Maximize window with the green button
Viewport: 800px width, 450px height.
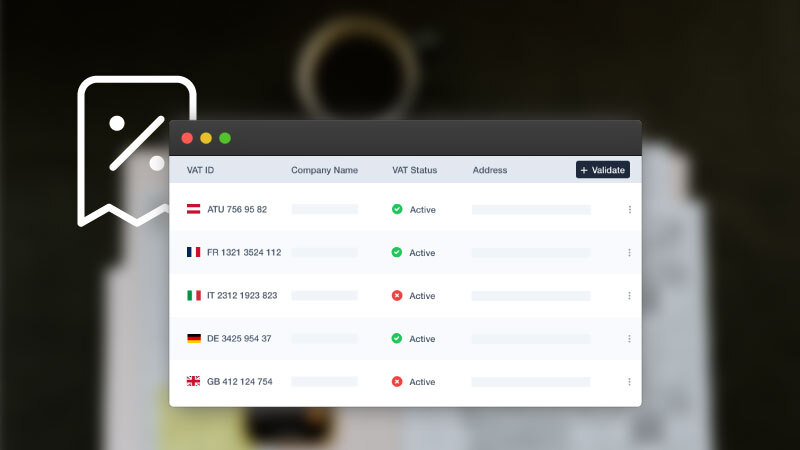click(x=225, y=138)
